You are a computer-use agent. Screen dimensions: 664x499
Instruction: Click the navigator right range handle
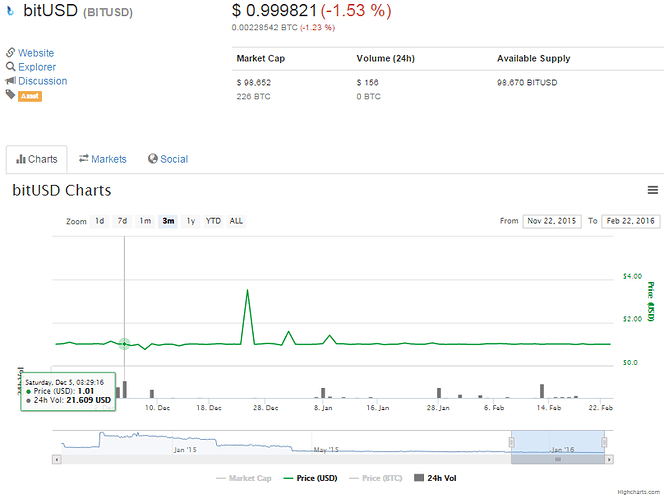tap(604, 442)
